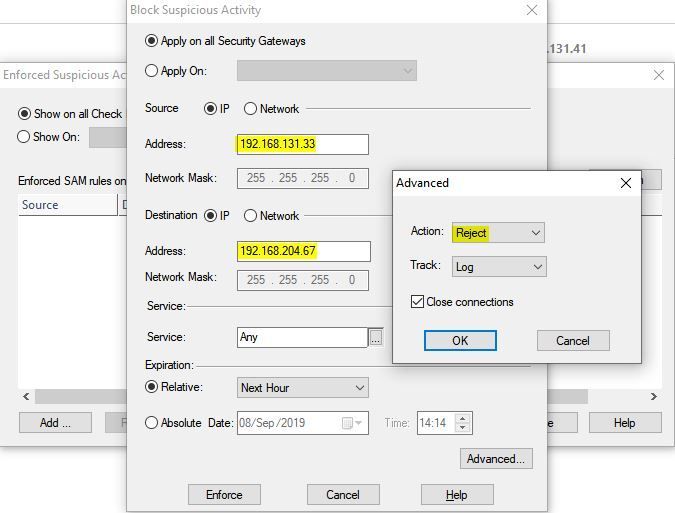Increase the Time value with up arrow
Viewport: 675px width, 513px height.
462,419
